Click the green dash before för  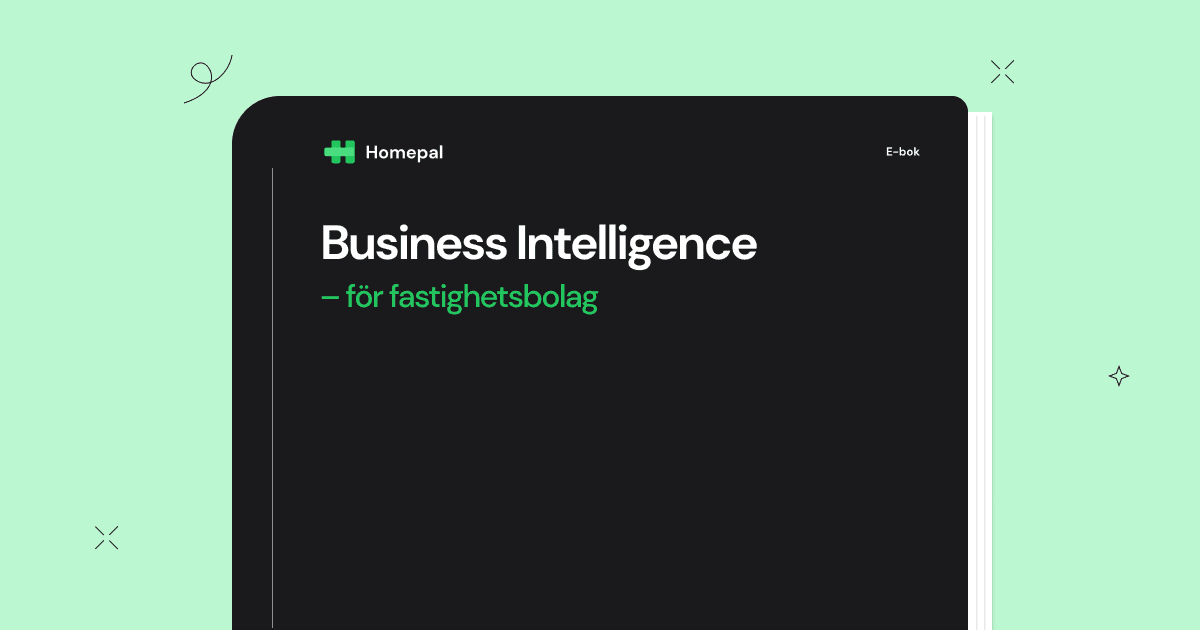tap(330, 299)
